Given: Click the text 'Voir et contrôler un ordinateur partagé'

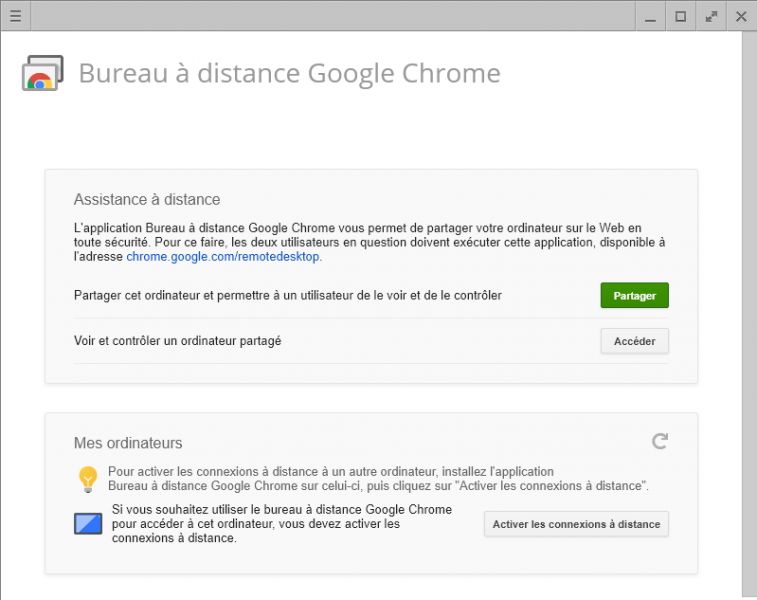Looking at the screenshot, I should click(177, 341).
